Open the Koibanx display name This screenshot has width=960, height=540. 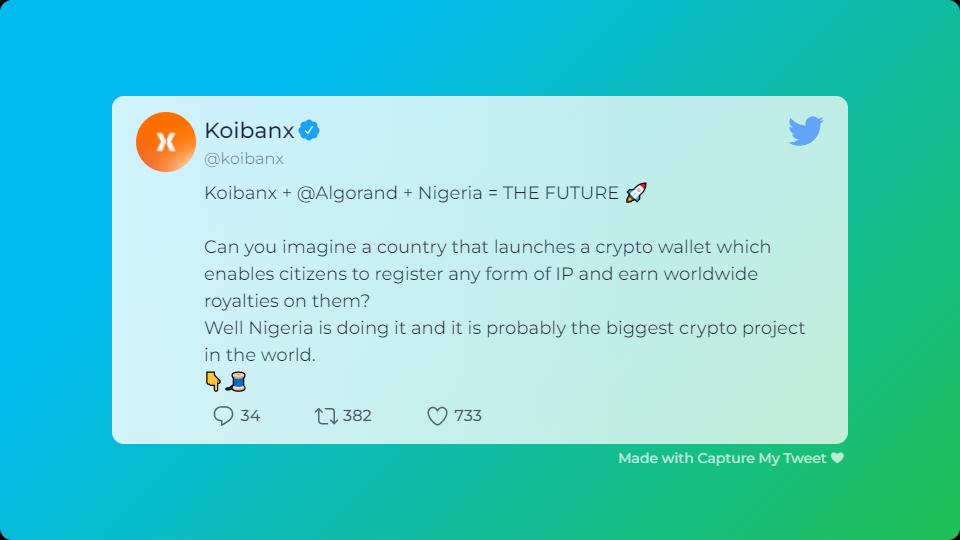click(x=249, y=130)
